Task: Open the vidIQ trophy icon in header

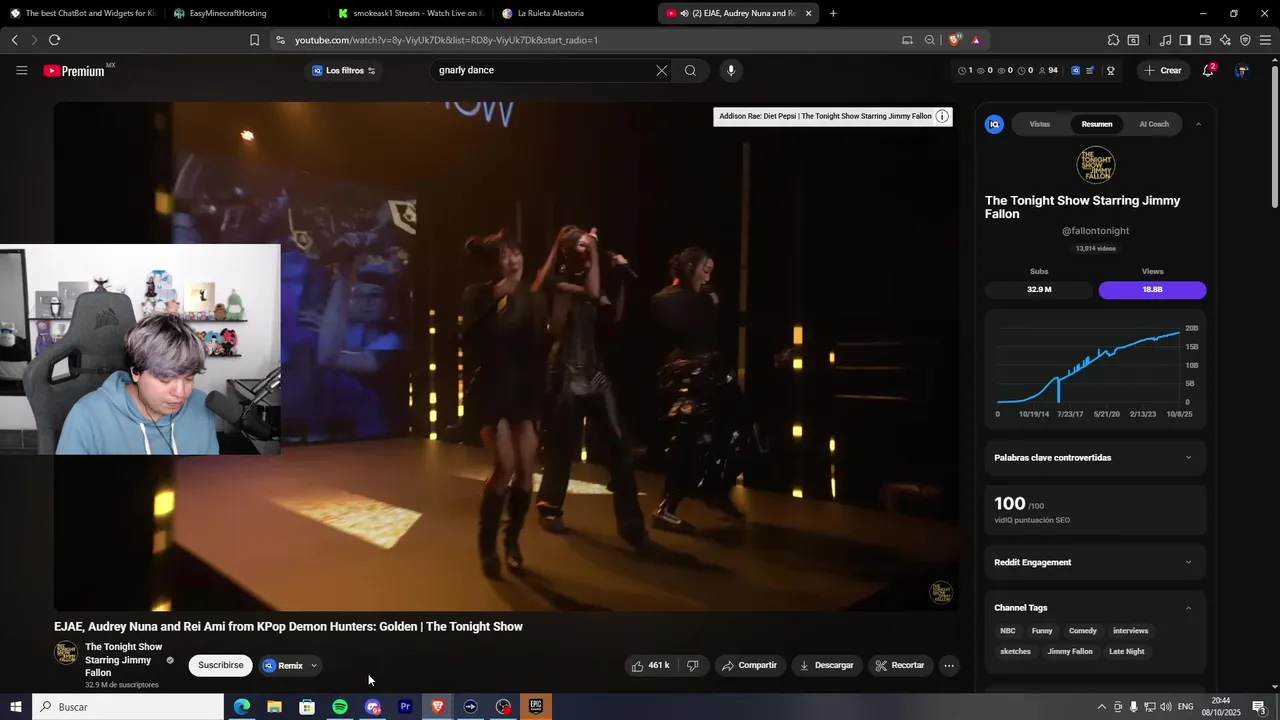Action: tap(1111, 70)
